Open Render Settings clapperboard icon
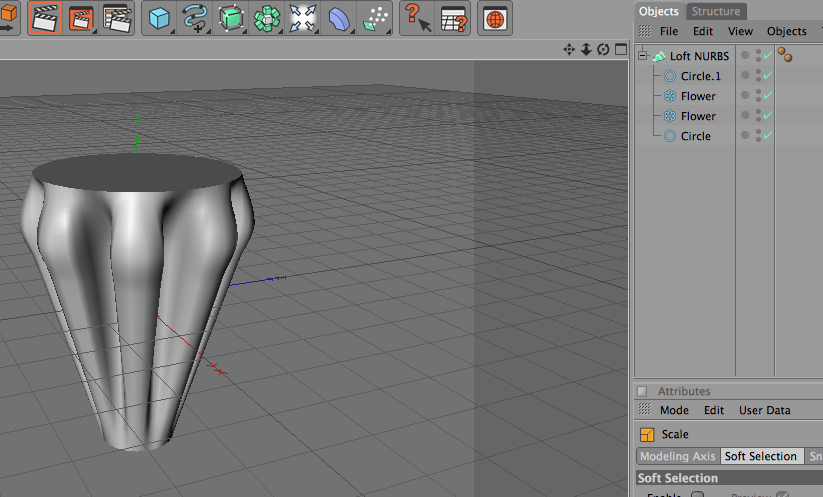 (x=117, y=18)
